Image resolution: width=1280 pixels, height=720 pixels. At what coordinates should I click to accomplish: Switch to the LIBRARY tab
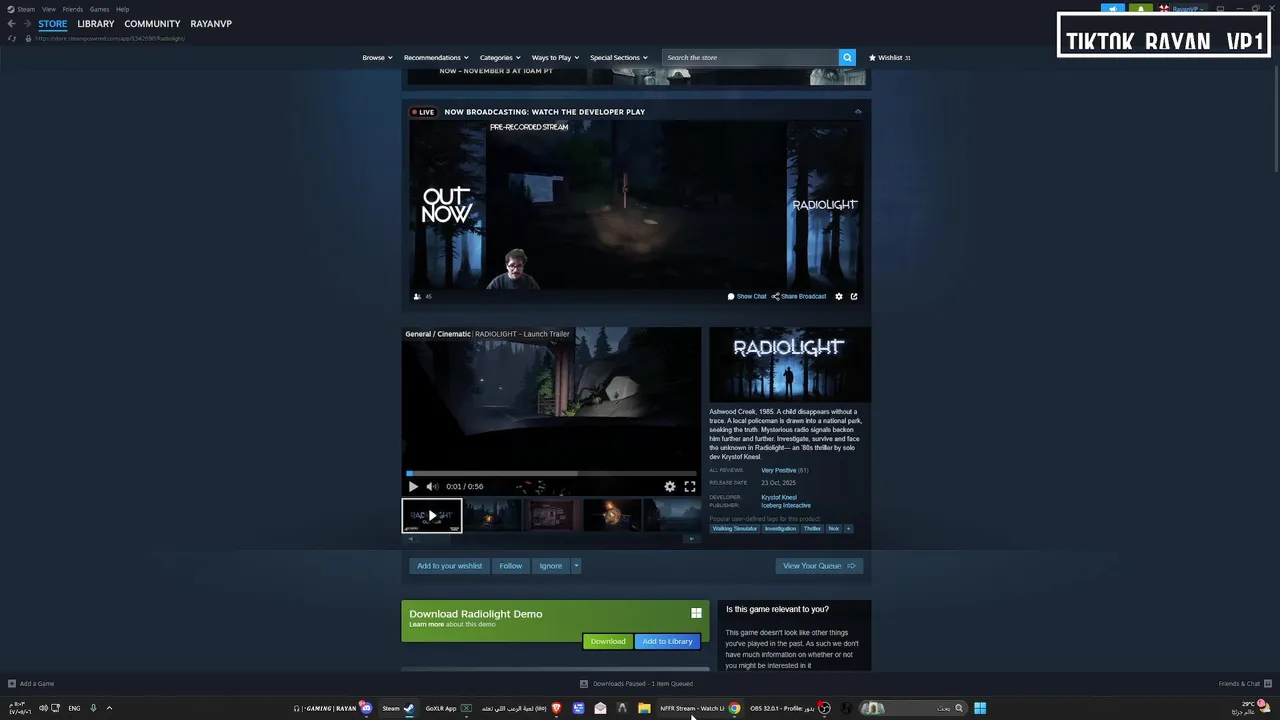(96, 23)
